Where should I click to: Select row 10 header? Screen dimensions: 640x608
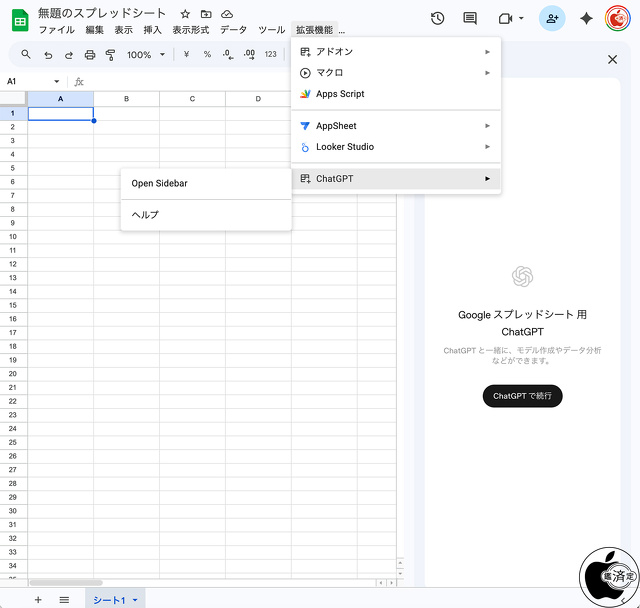(13, 237)
